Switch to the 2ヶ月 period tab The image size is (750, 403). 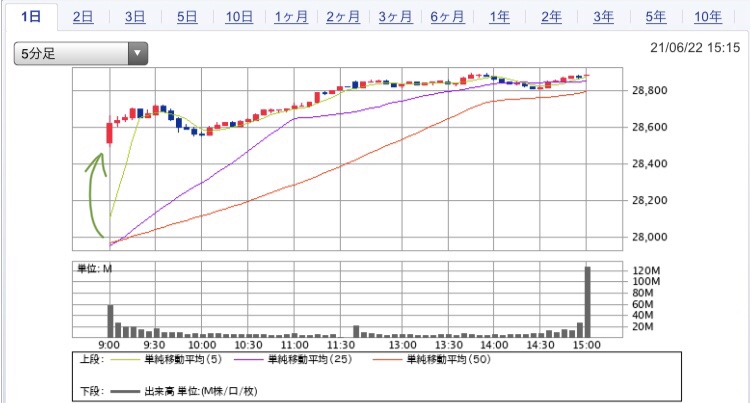[343, 17]
